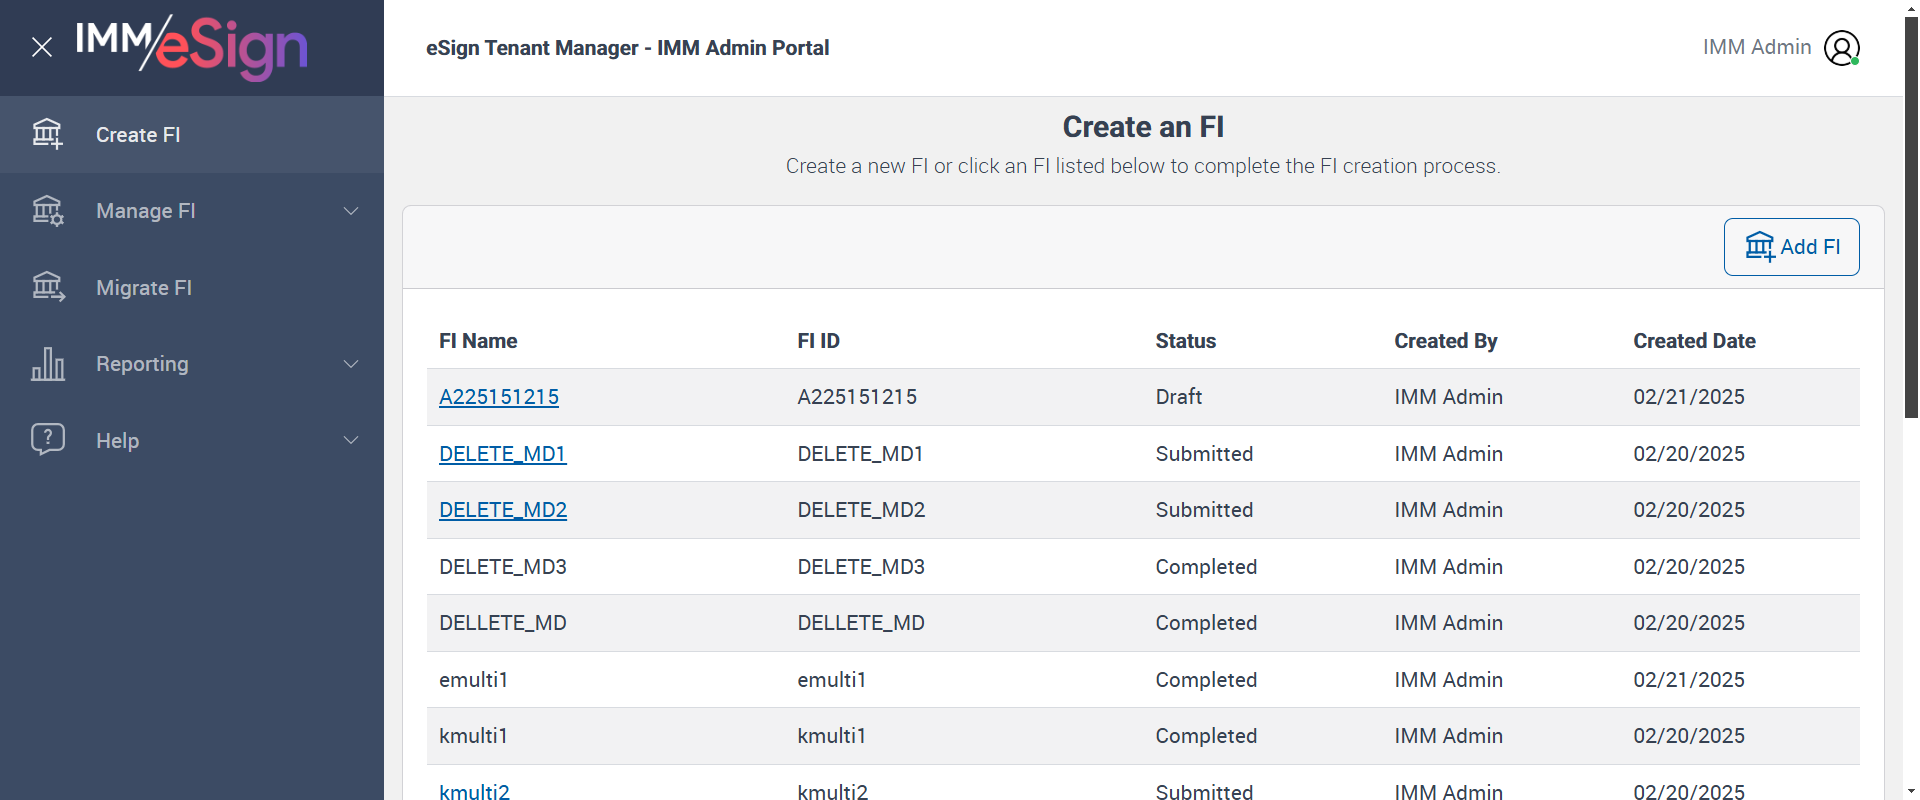1920x800 pixels.
Task: Click the Help question bubble icon
Action: point(47,439)
